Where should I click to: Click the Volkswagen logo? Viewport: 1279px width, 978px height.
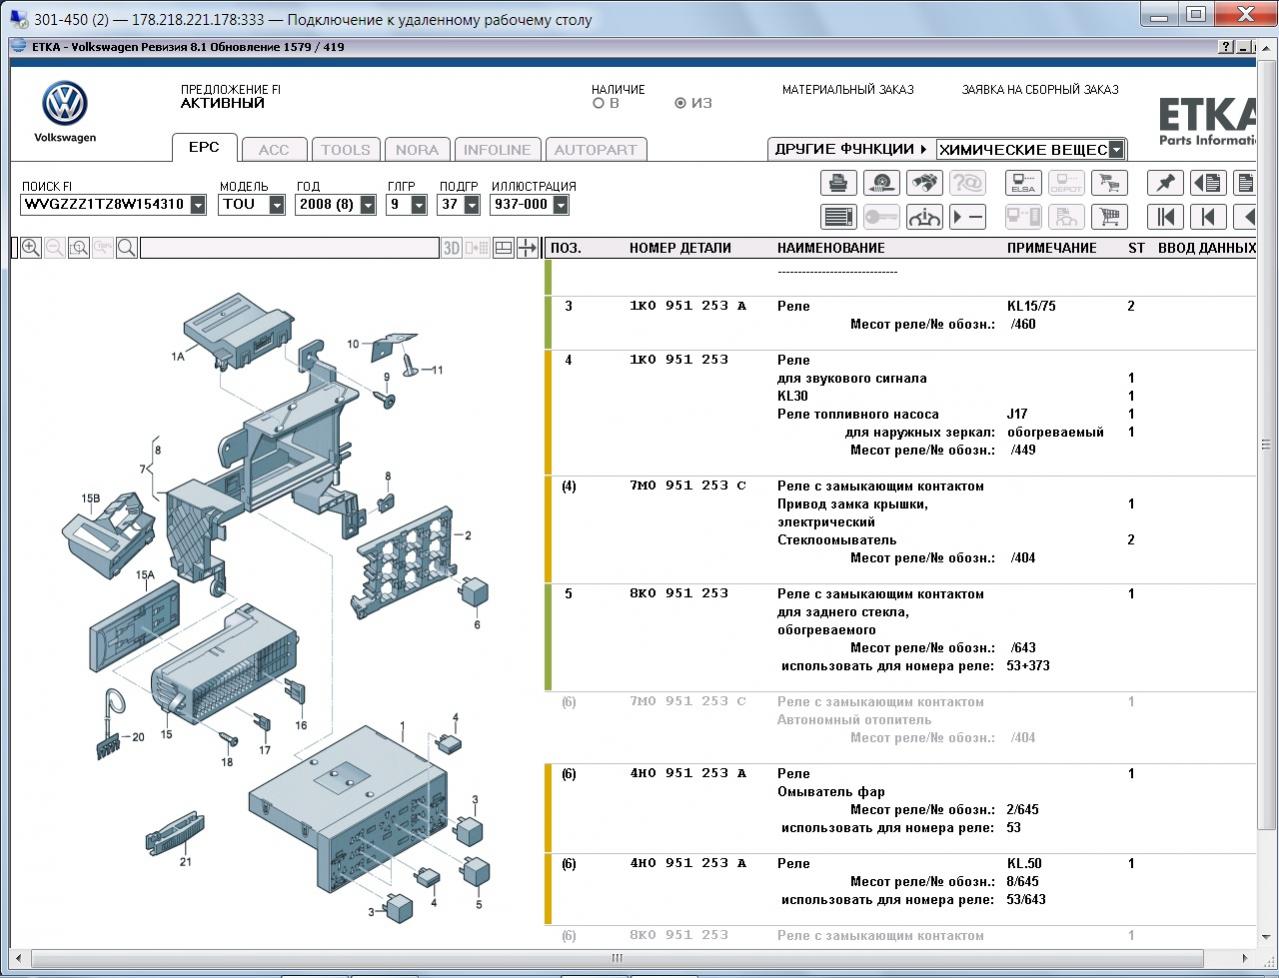click(65, 104)
